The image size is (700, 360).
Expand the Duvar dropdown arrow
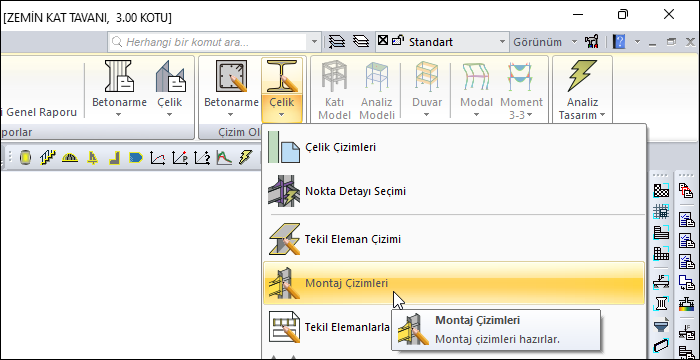pyautogui.click(x=426, y=115)
